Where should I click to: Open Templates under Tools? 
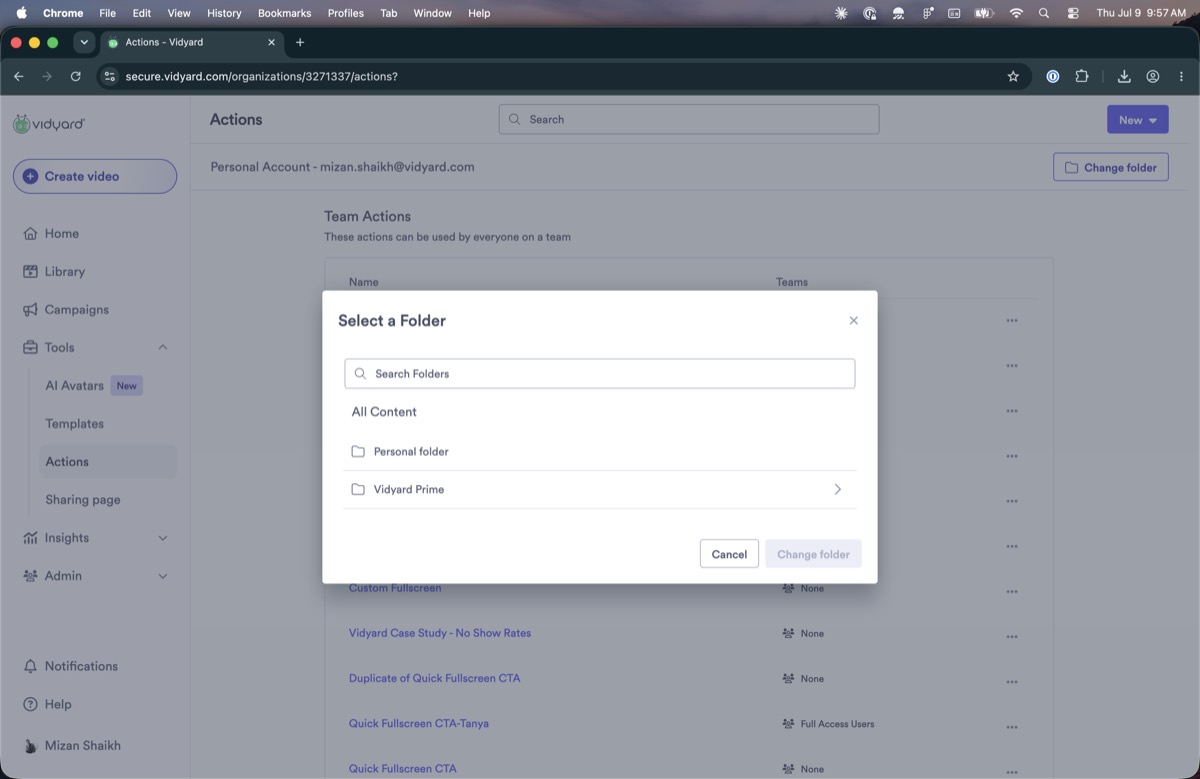[x=74, y=423]
